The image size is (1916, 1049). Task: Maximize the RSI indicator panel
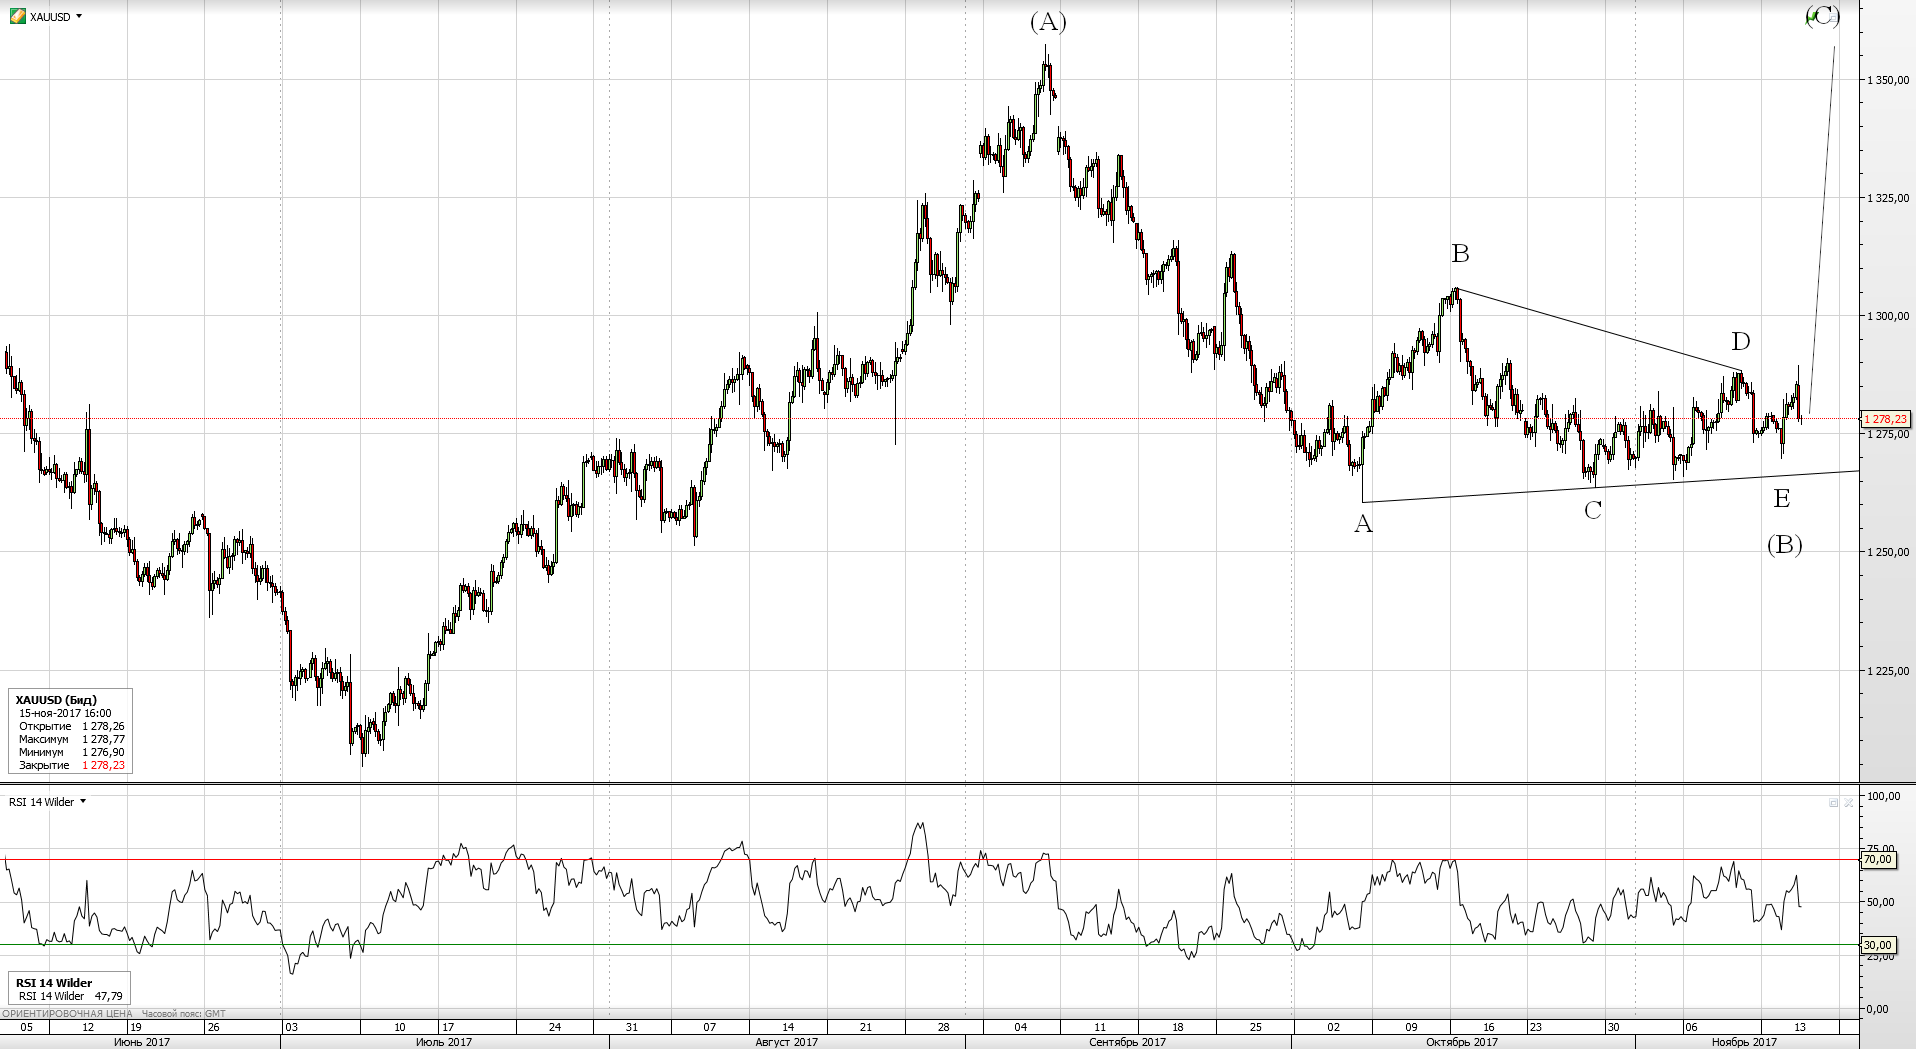coord(1833,802)
